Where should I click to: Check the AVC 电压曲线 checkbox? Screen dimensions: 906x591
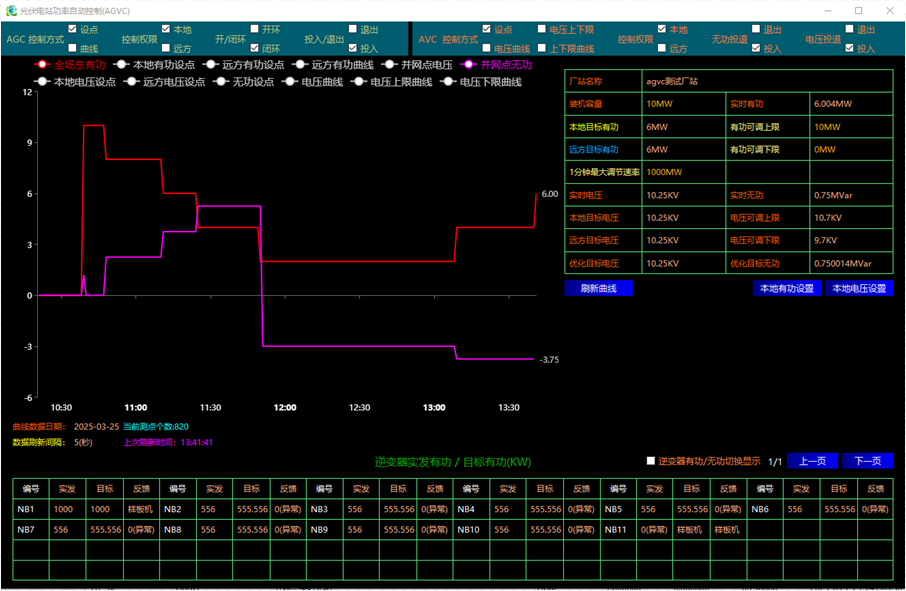point(486,48)
